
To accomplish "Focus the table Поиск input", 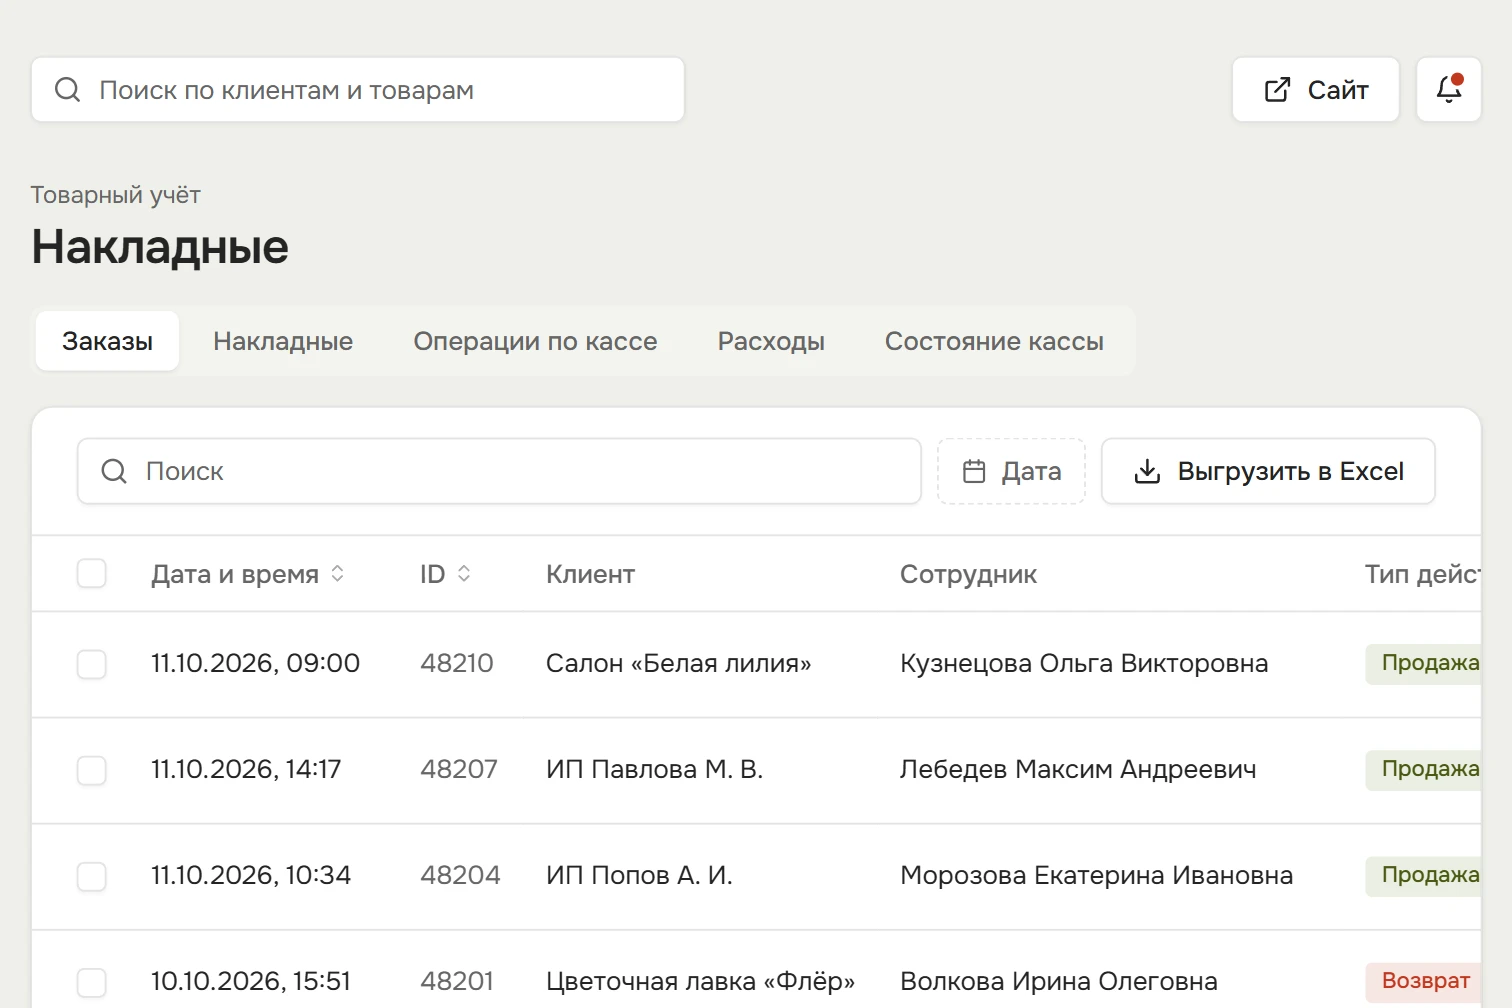I will (x=499, y=471).
